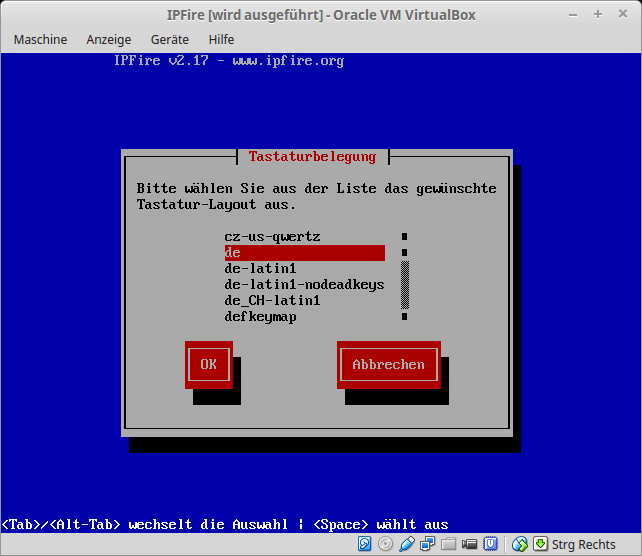Select cz-us-qwertz keyboard layout
642x556 pixels.
pyautogui.click(x=305, y=237)
